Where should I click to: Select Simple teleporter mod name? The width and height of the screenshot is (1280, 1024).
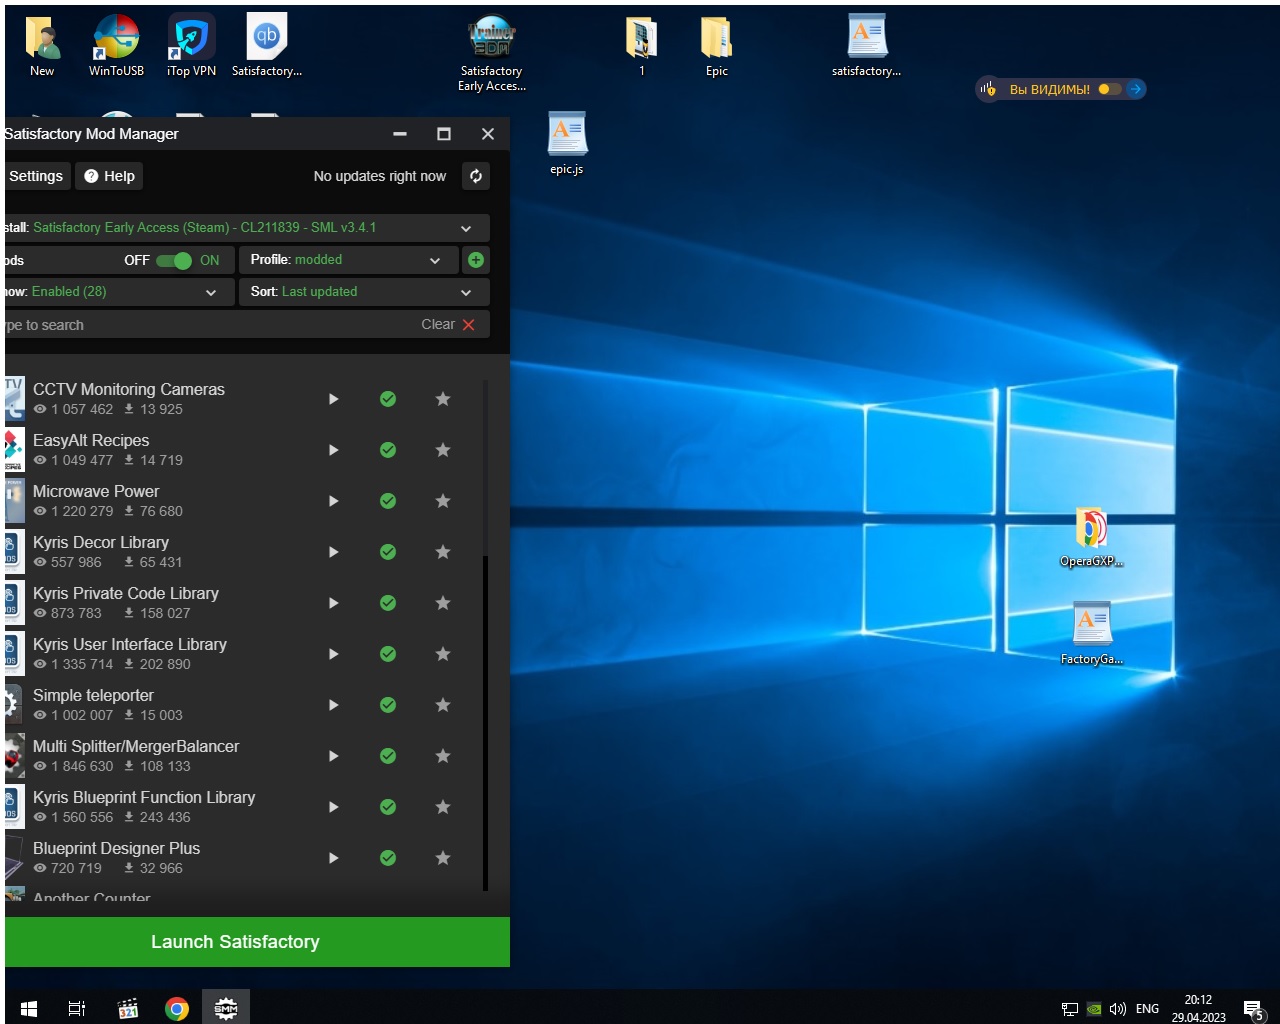[93, 695]
